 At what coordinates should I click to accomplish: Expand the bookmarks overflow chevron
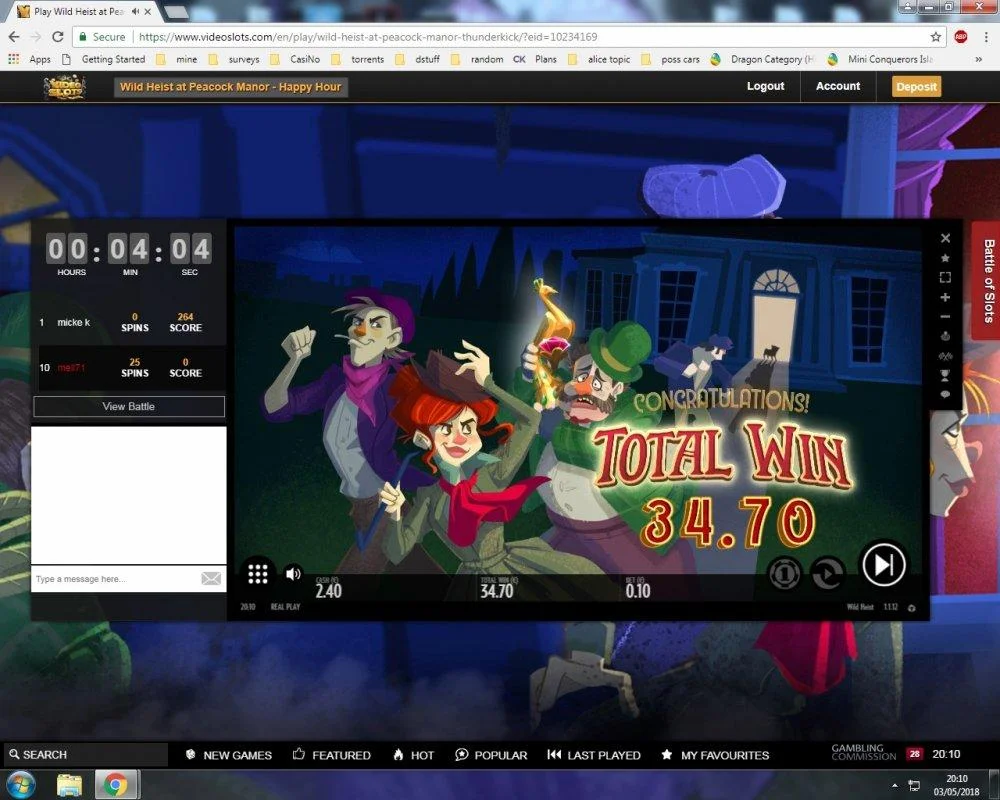[x=978, y=59]
